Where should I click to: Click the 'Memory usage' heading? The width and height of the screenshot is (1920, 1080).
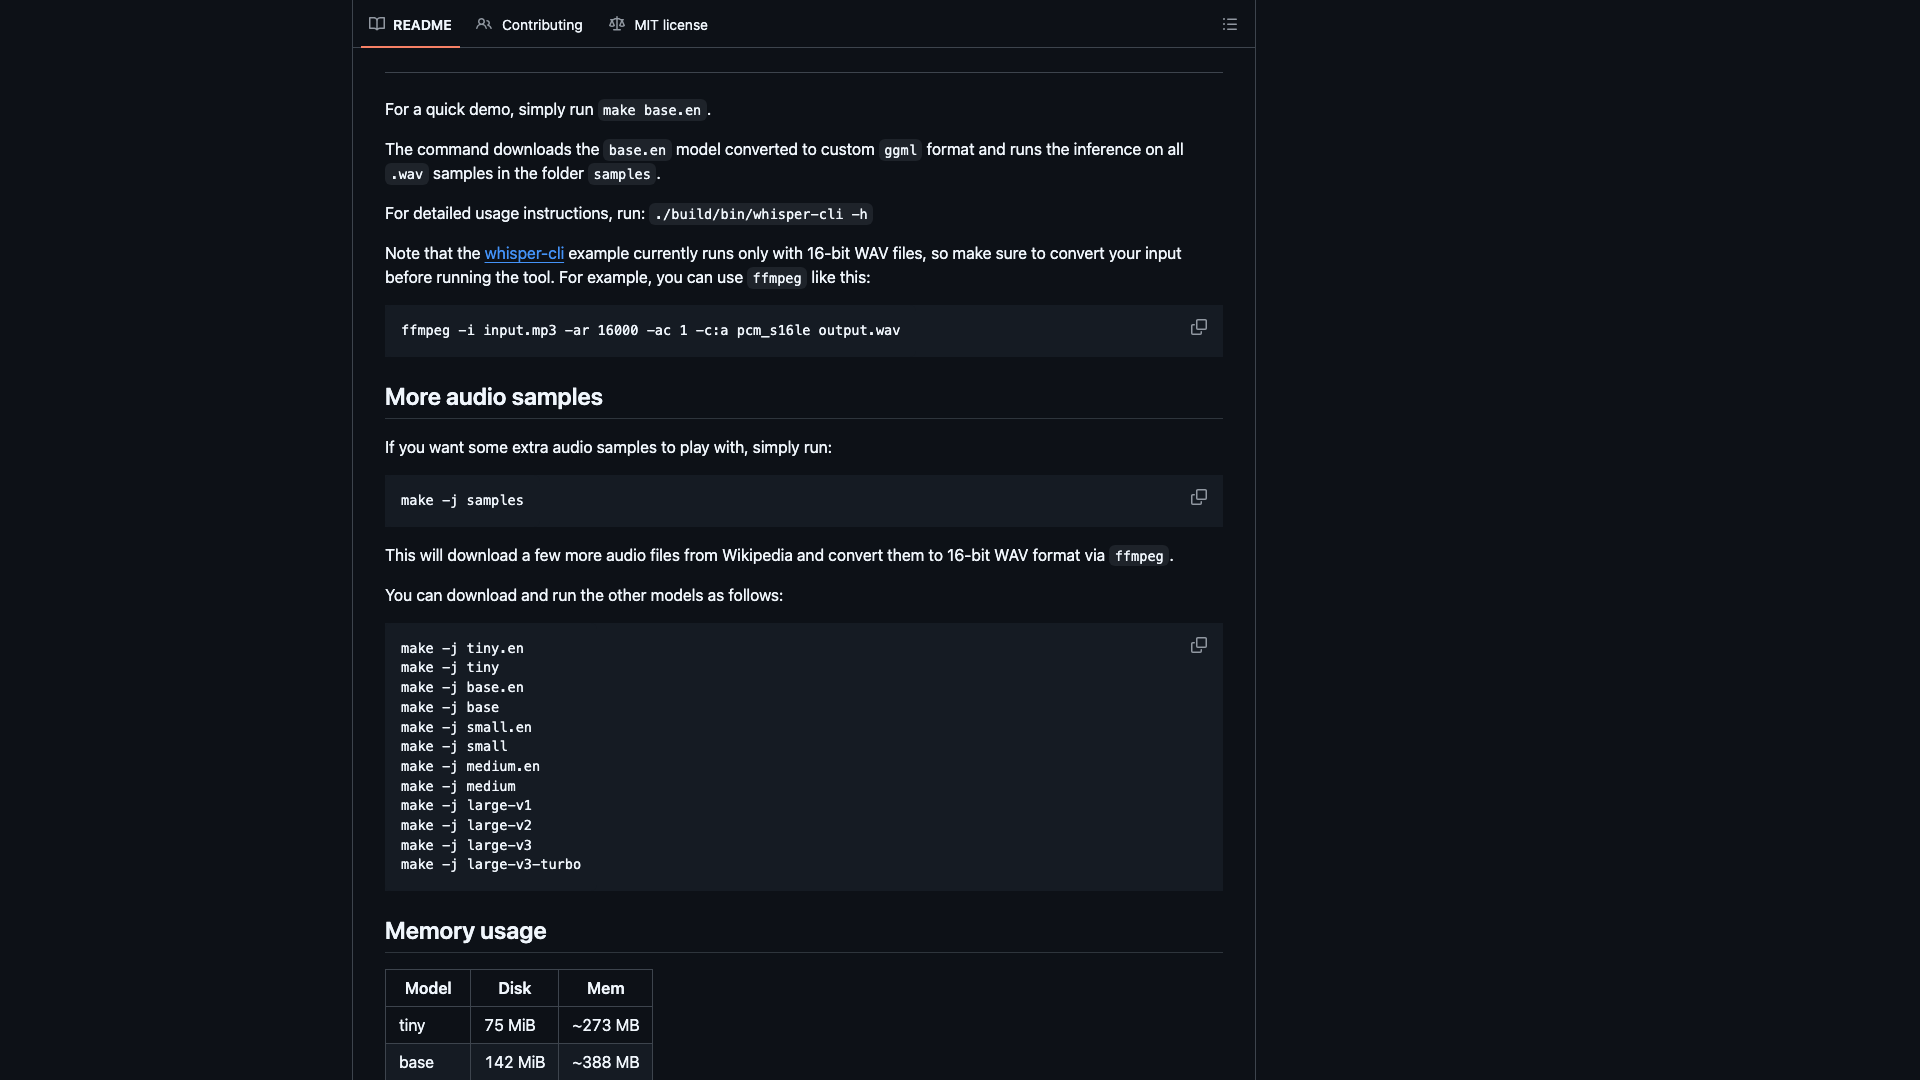click(466, 931)
